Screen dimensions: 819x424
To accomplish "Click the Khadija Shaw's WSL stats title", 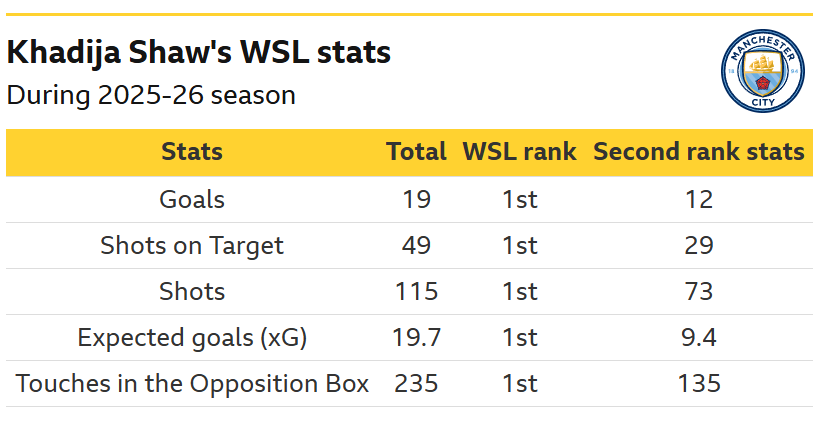I will tap(198, 52).
